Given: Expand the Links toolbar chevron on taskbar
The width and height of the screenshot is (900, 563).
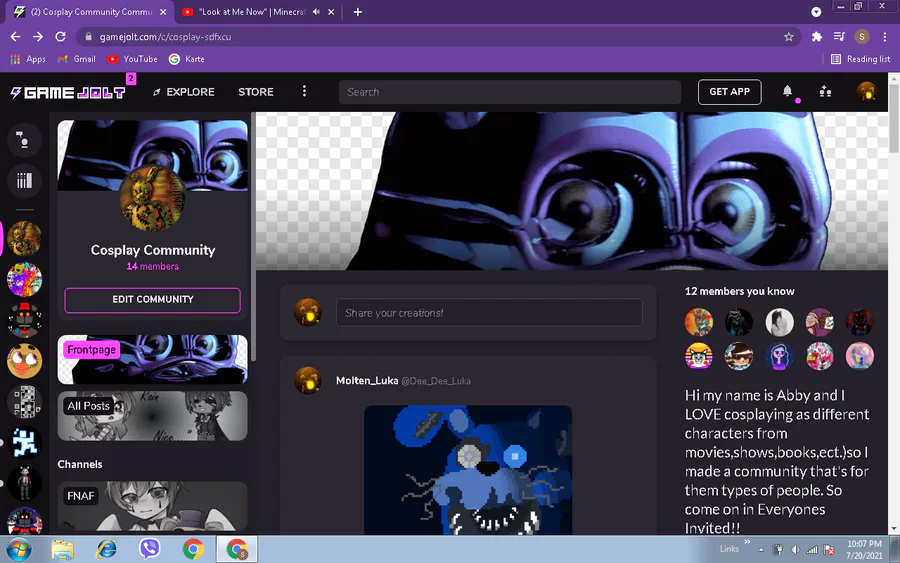Looking at the screenshot, I should [747, 541].
